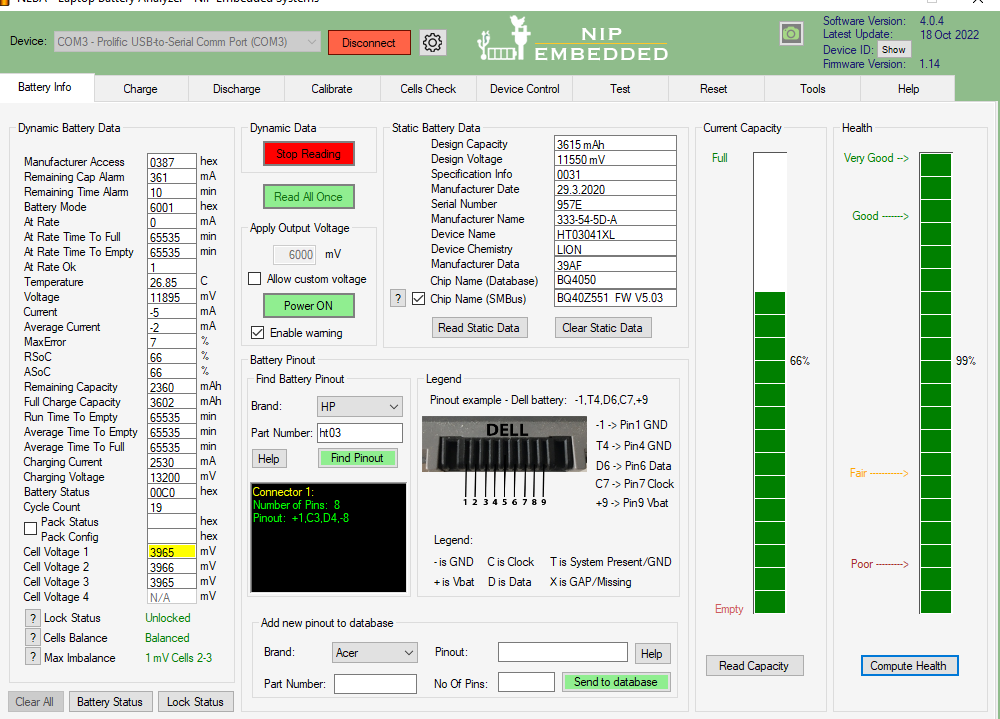Image resolution: width=1000 pixels, height=719 pixels.
Task: Click the Part Number field containing ht03
Action: click(x=359, y=433)
